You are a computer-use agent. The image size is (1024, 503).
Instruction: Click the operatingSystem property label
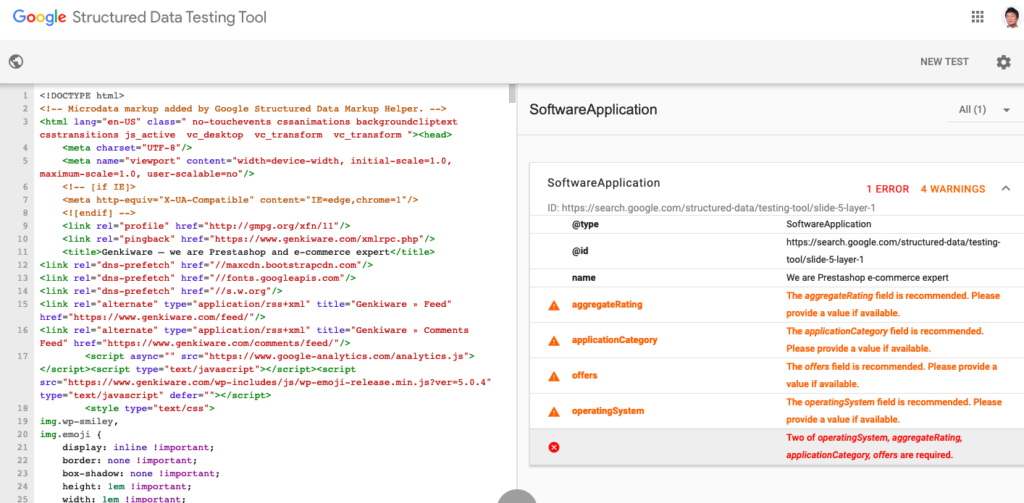(608, 411)
